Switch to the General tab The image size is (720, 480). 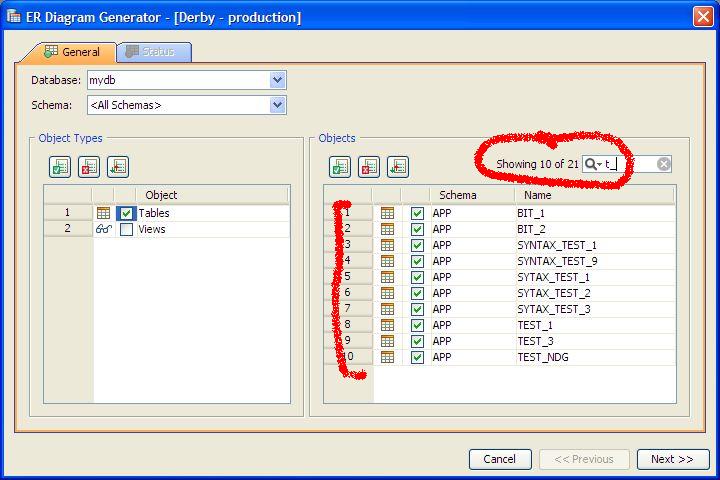72,52
